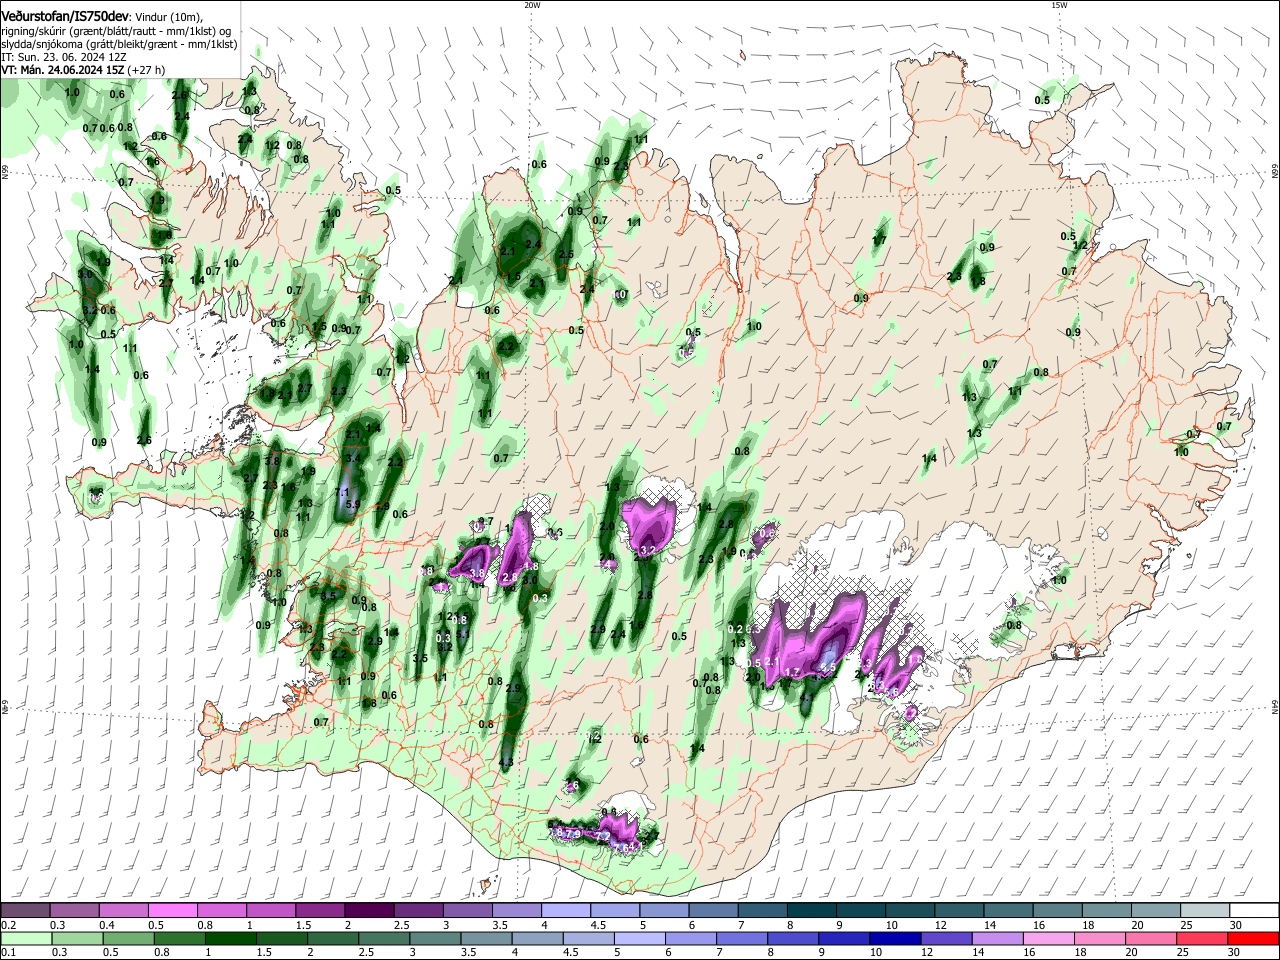Click the bright red swatch labeled 30 in lower legend
The image size is (1280, 960).
point(1255,938)
